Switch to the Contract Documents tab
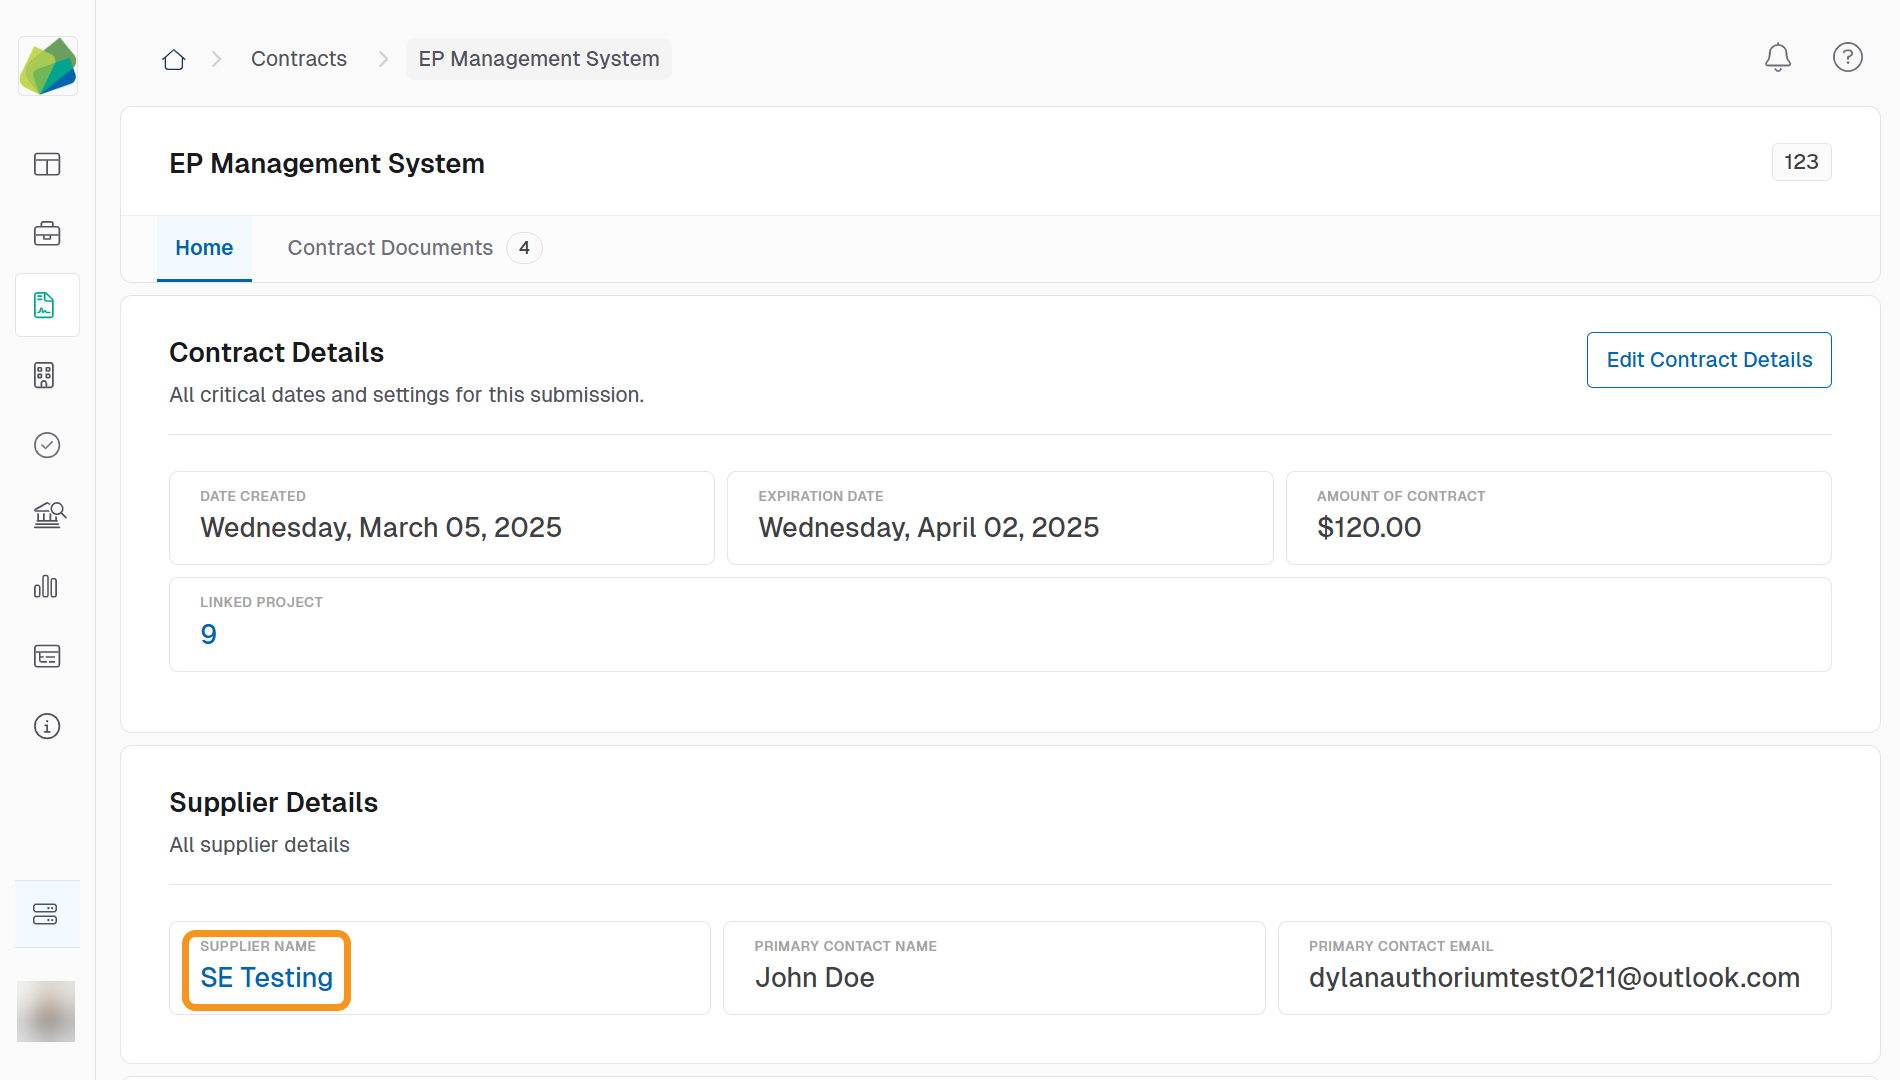 pos(390,248)
